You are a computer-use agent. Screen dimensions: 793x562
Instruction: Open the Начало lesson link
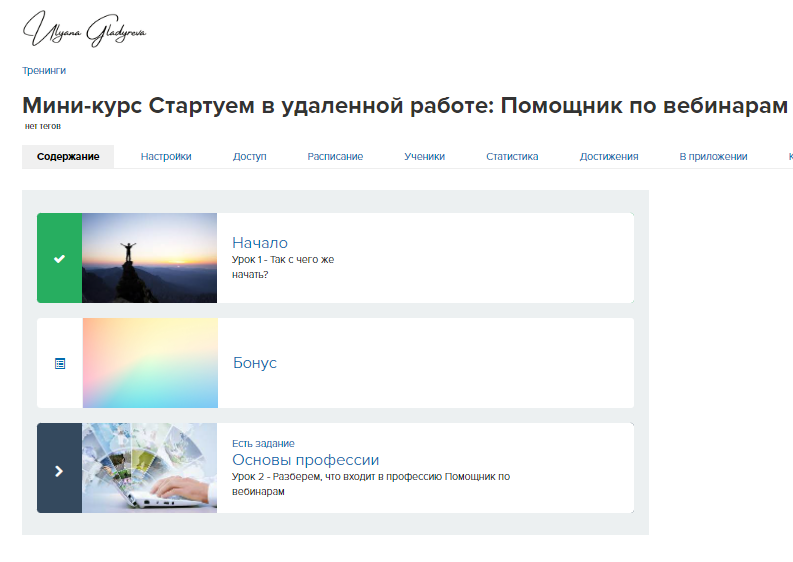pos(259,242)
